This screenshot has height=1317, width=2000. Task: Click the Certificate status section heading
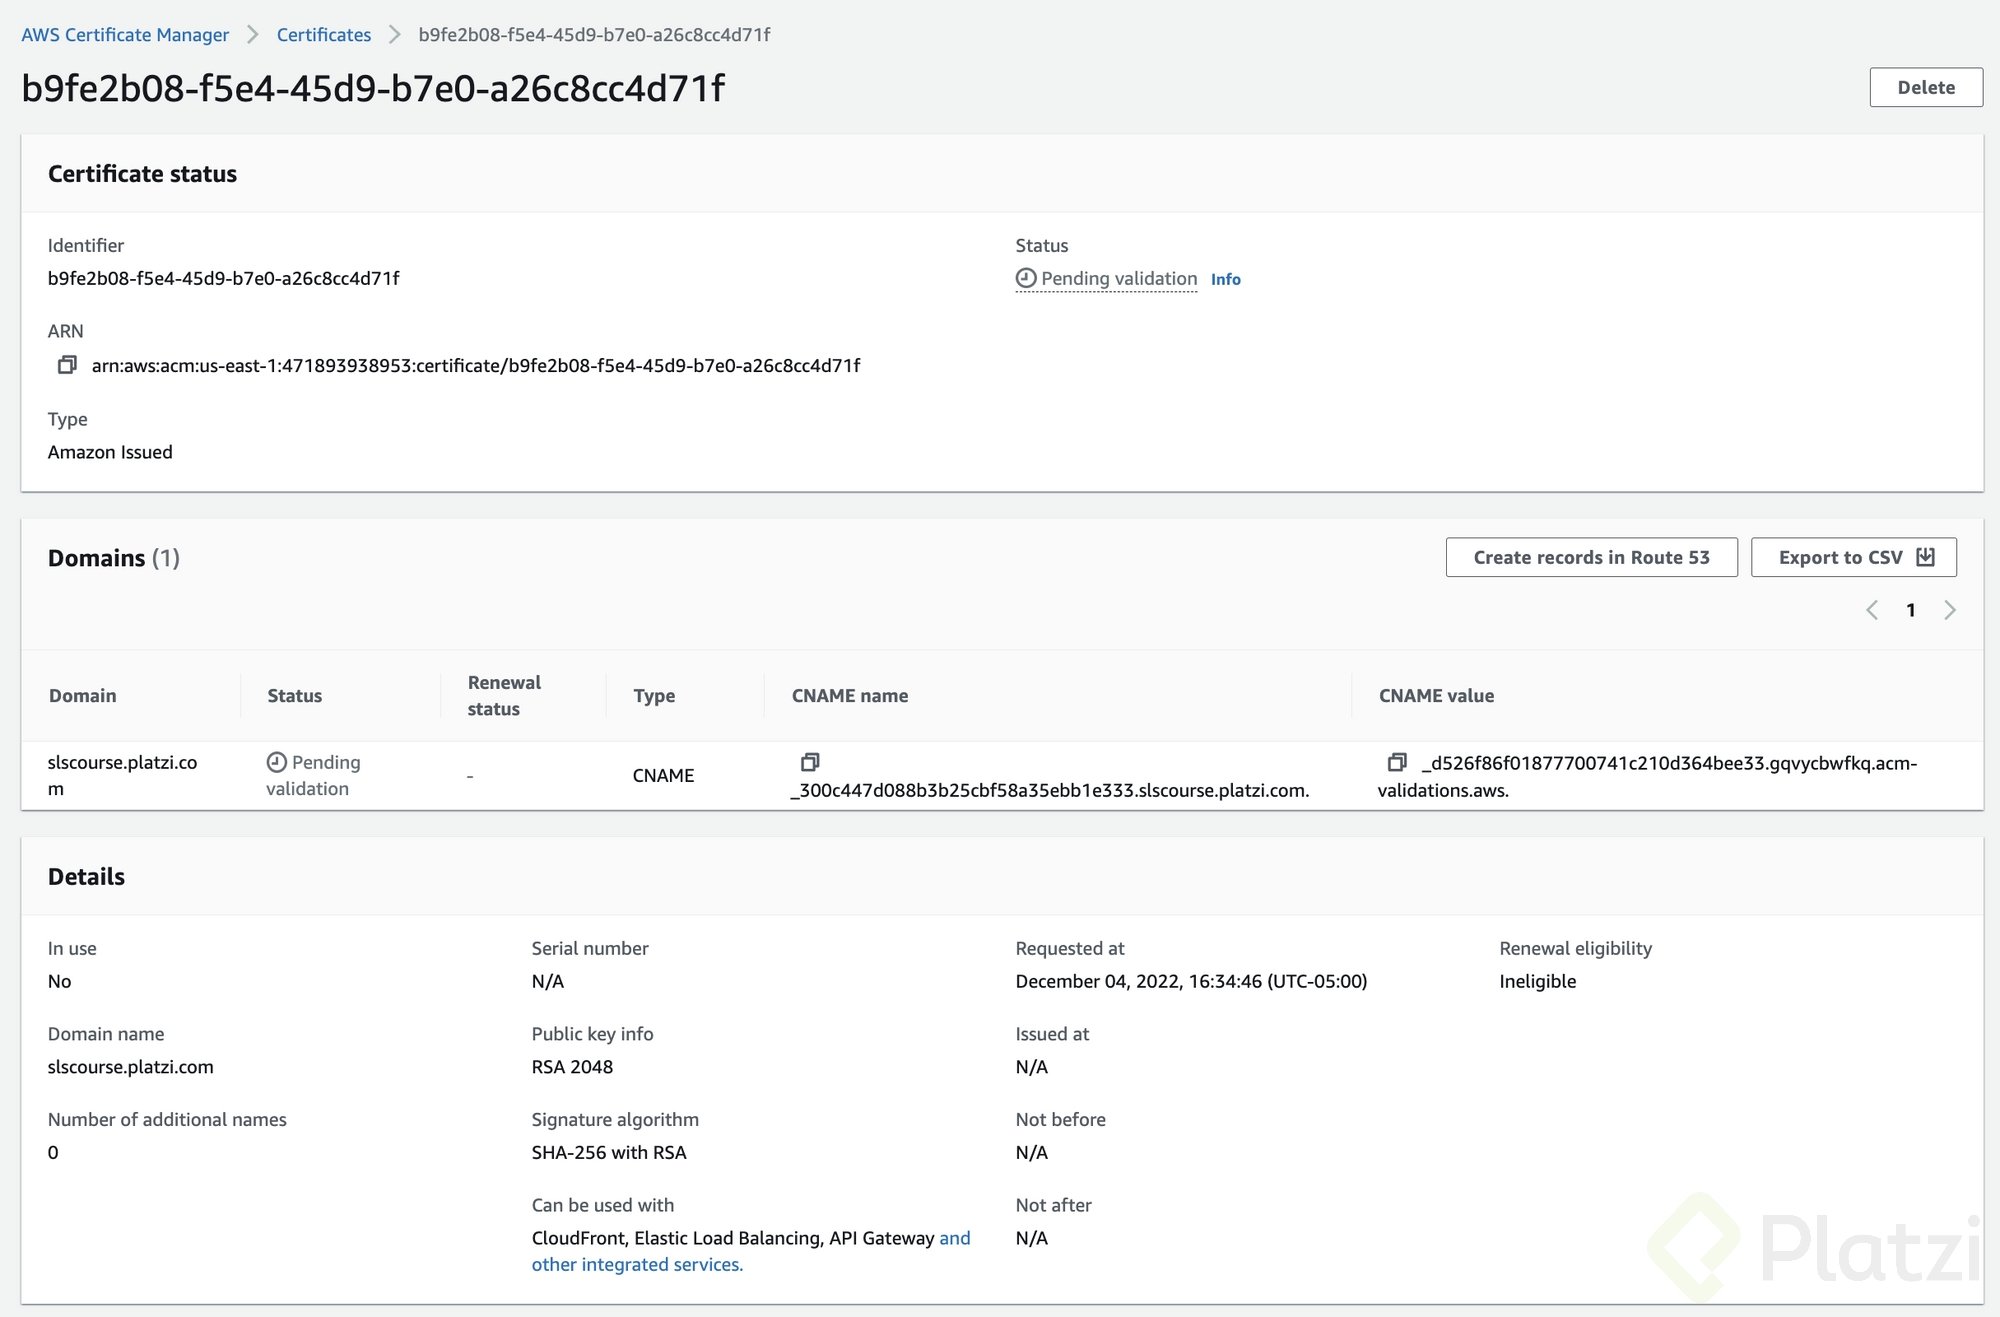click(x=142, y=174)
